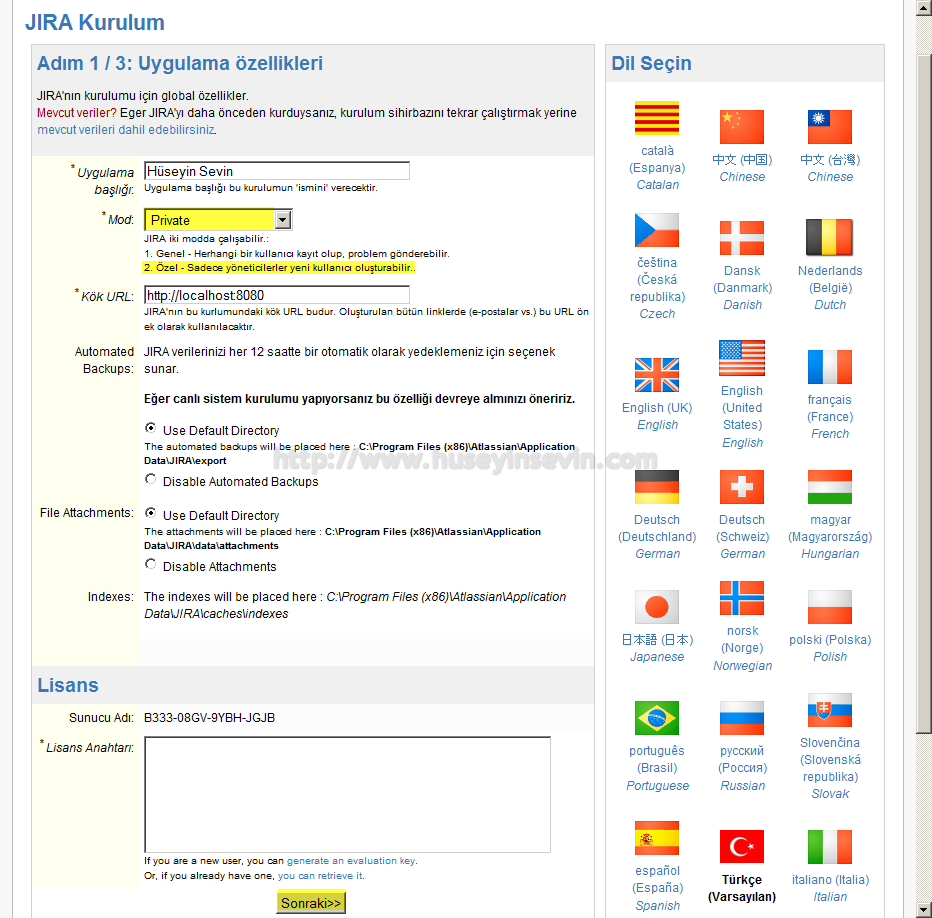Select the Italian flag icon
Image resolution: width=932 pixels, height=918 pixels.
830,847
